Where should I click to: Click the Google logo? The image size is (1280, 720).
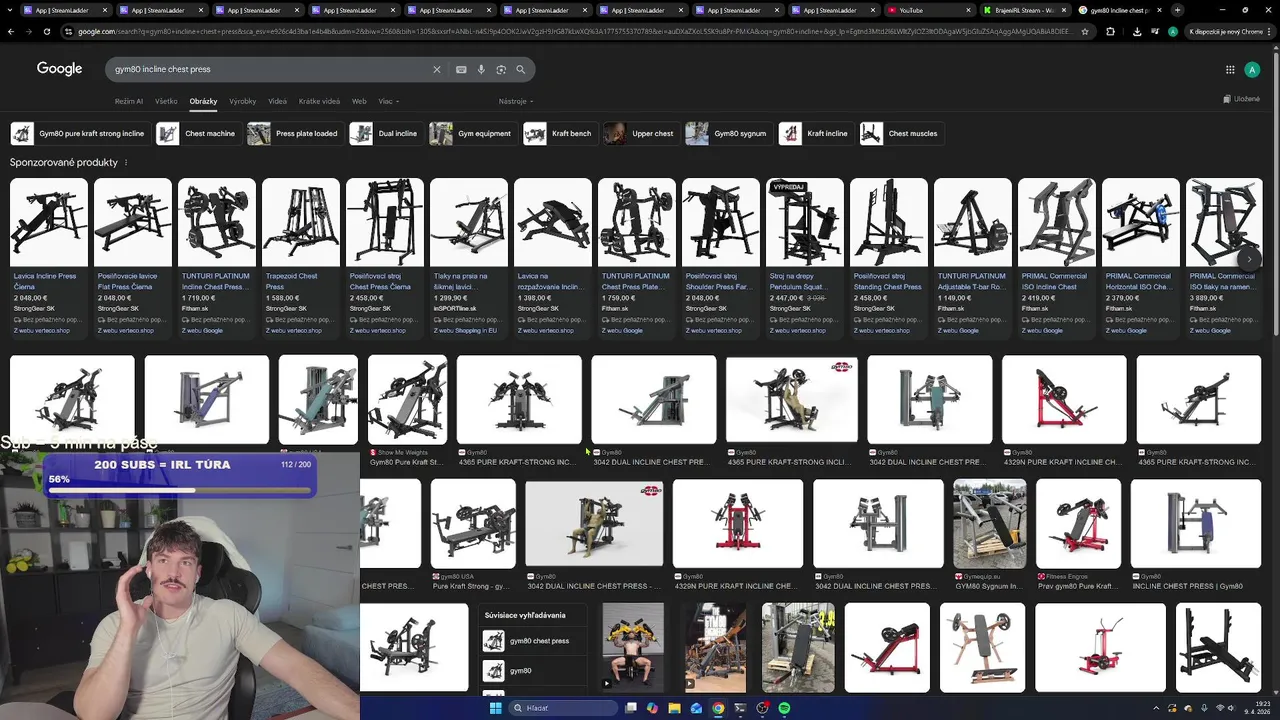tap(60, 69)
